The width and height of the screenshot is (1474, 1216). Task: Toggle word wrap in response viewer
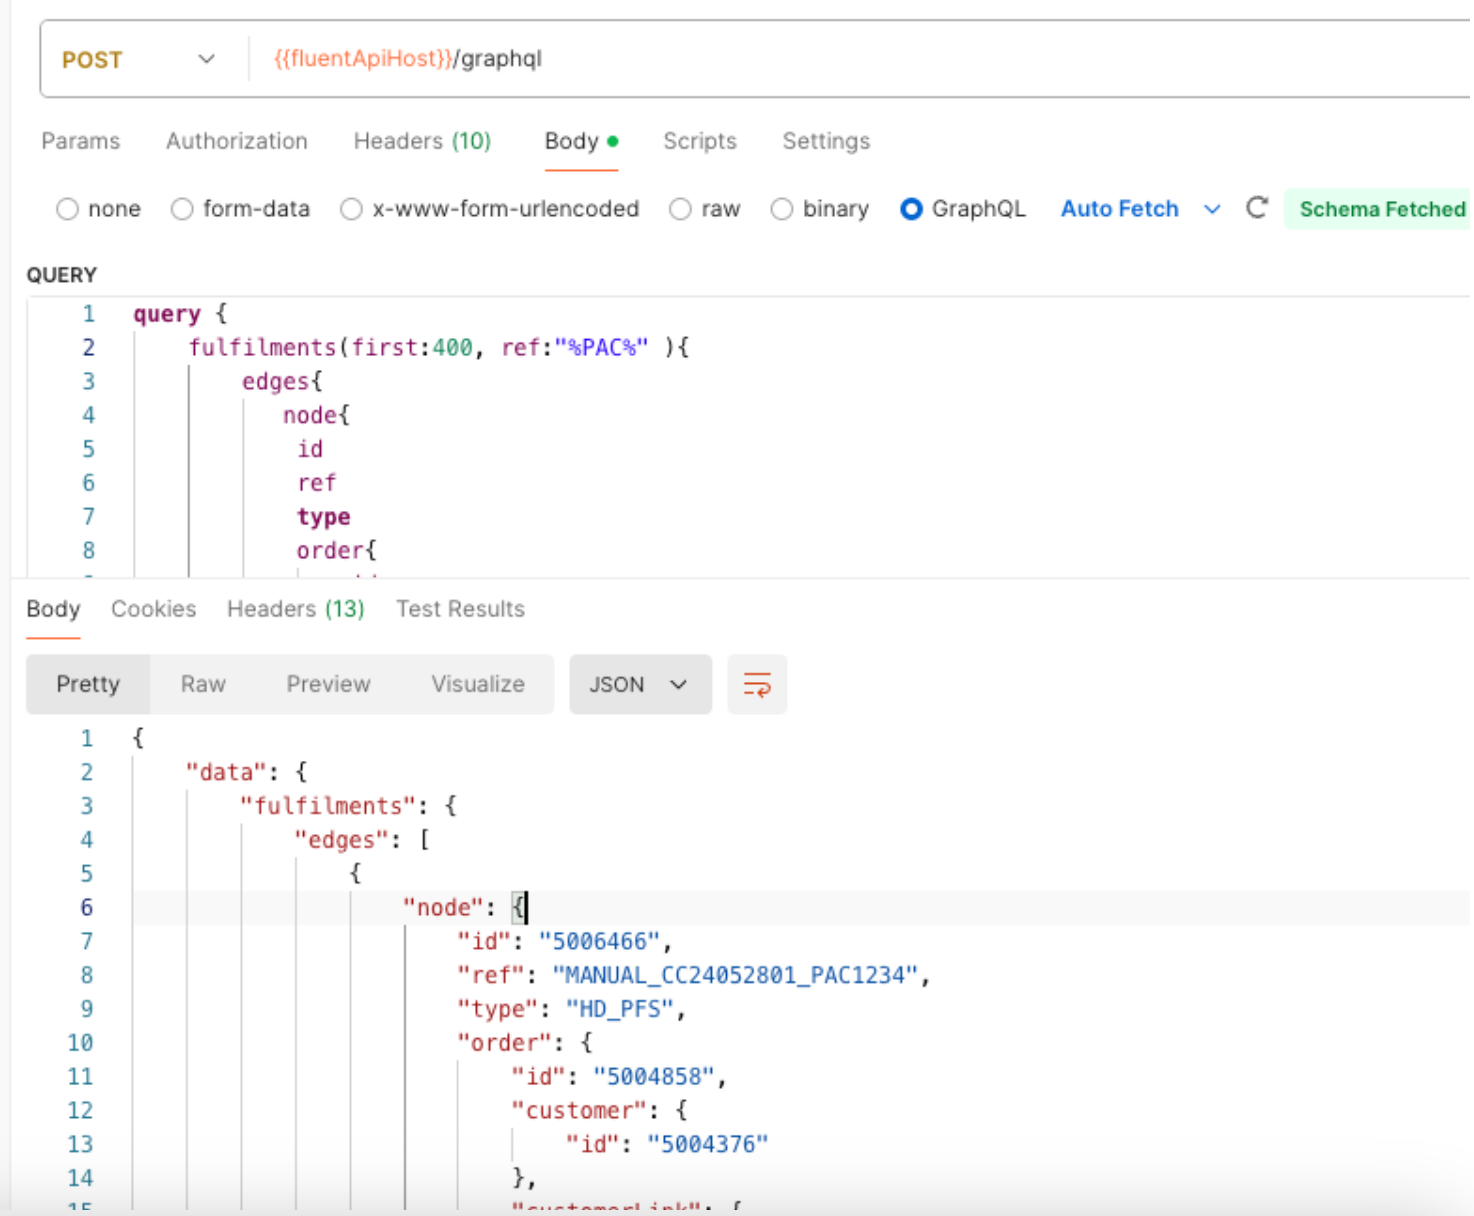click(757, 685)
